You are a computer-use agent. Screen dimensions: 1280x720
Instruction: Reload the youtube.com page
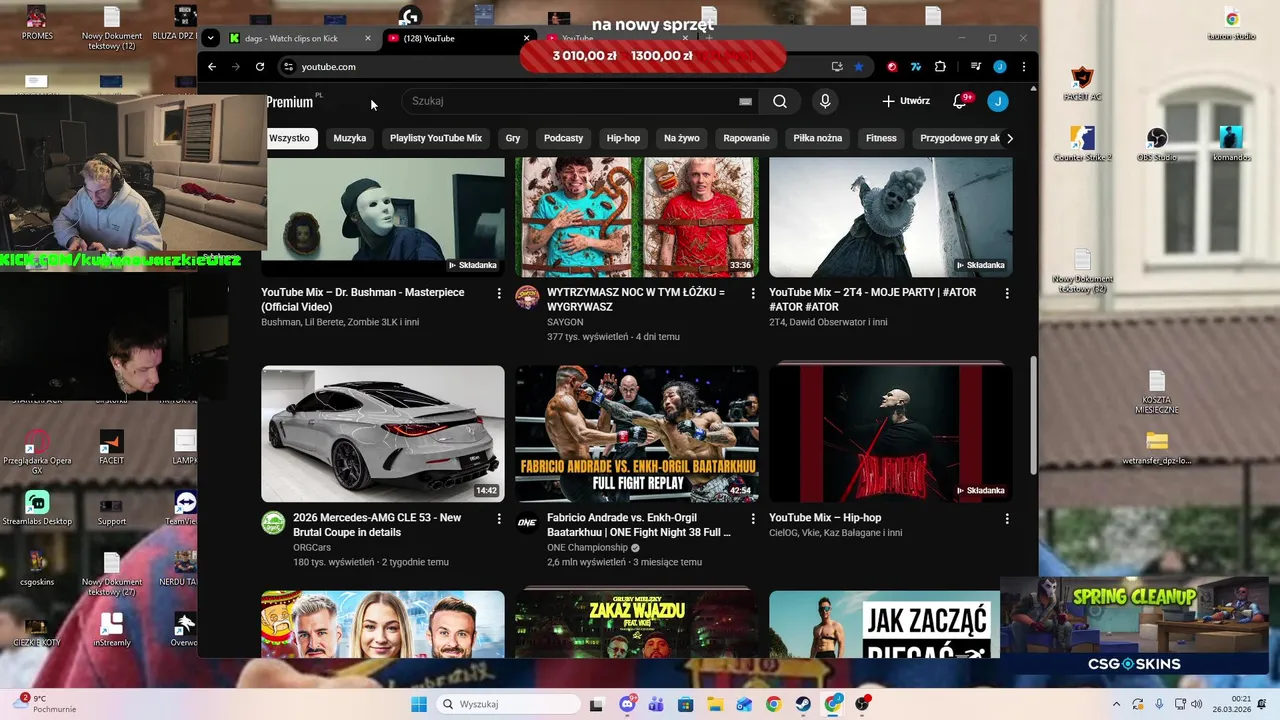point(260,67)
